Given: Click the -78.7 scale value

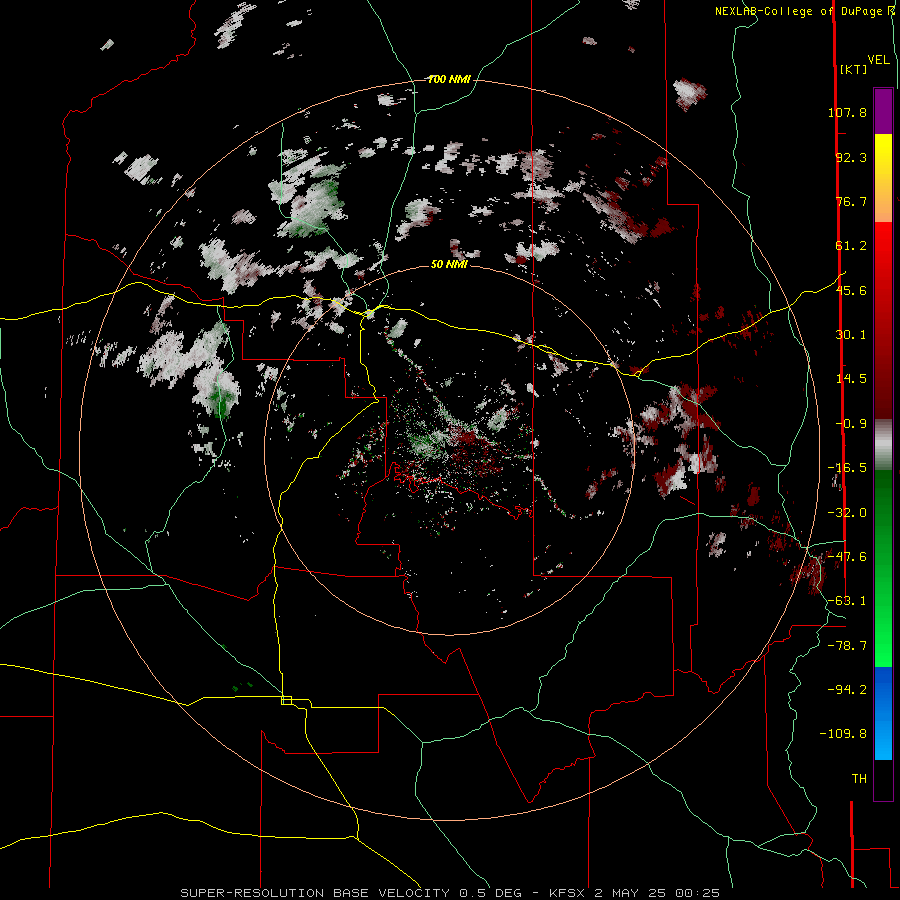Looking at the screenshot, I should pyautogui.click(x=847, y=646).
